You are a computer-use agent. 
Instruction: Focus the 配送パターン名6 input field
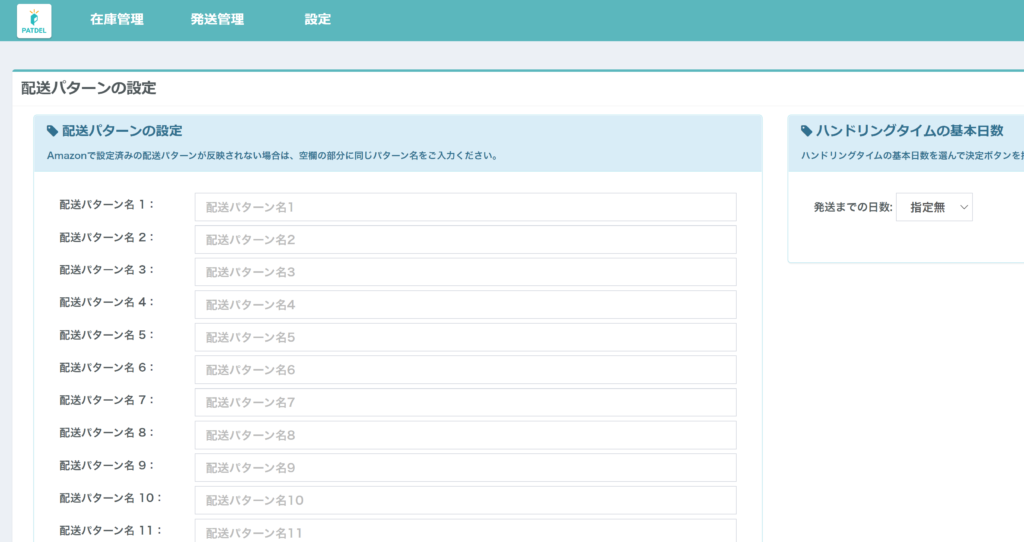click(x=465, y=370)
